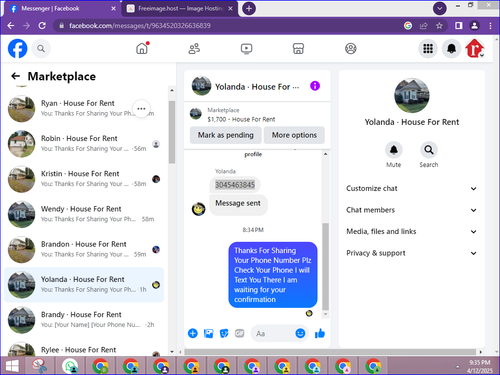Image resolution: width=500 pixels, height=375 pixels.
Task: Click the Facebook logo
Action: point(18,49)
